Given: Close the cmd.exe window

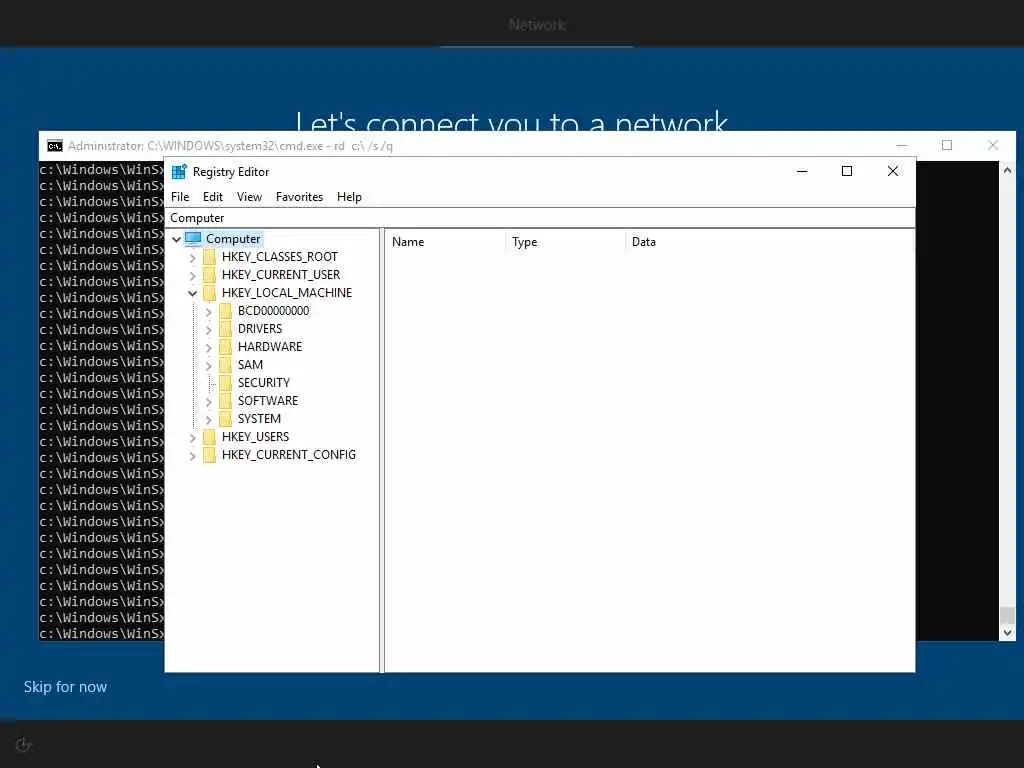Looking at the screenshot, I should pyautogui.click(x=993, y=145).
